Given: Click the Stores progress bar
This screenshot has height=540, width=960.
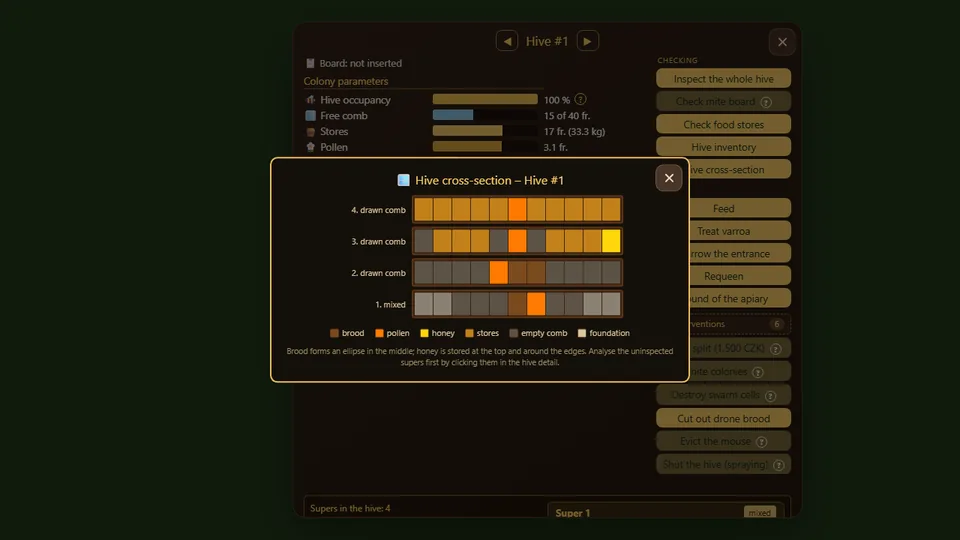Looking at the screenshot, I should [x=485, y=131].
